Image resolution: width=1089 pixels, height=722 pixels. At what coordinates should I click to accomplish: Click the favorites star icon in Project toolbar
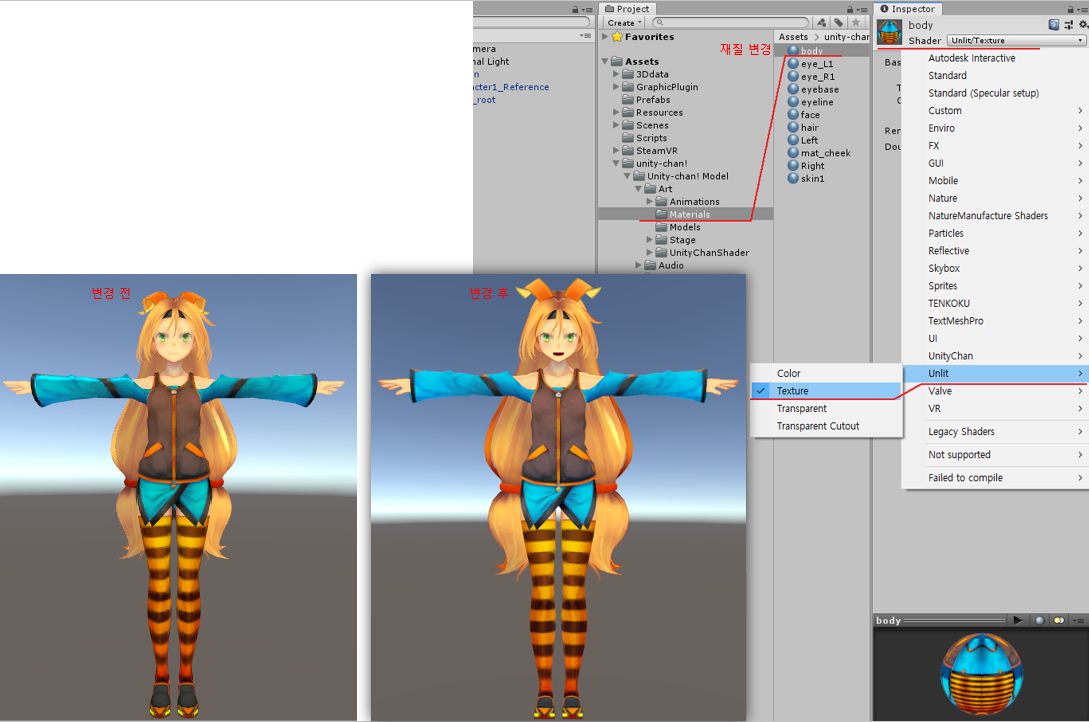tap(856, 23)
